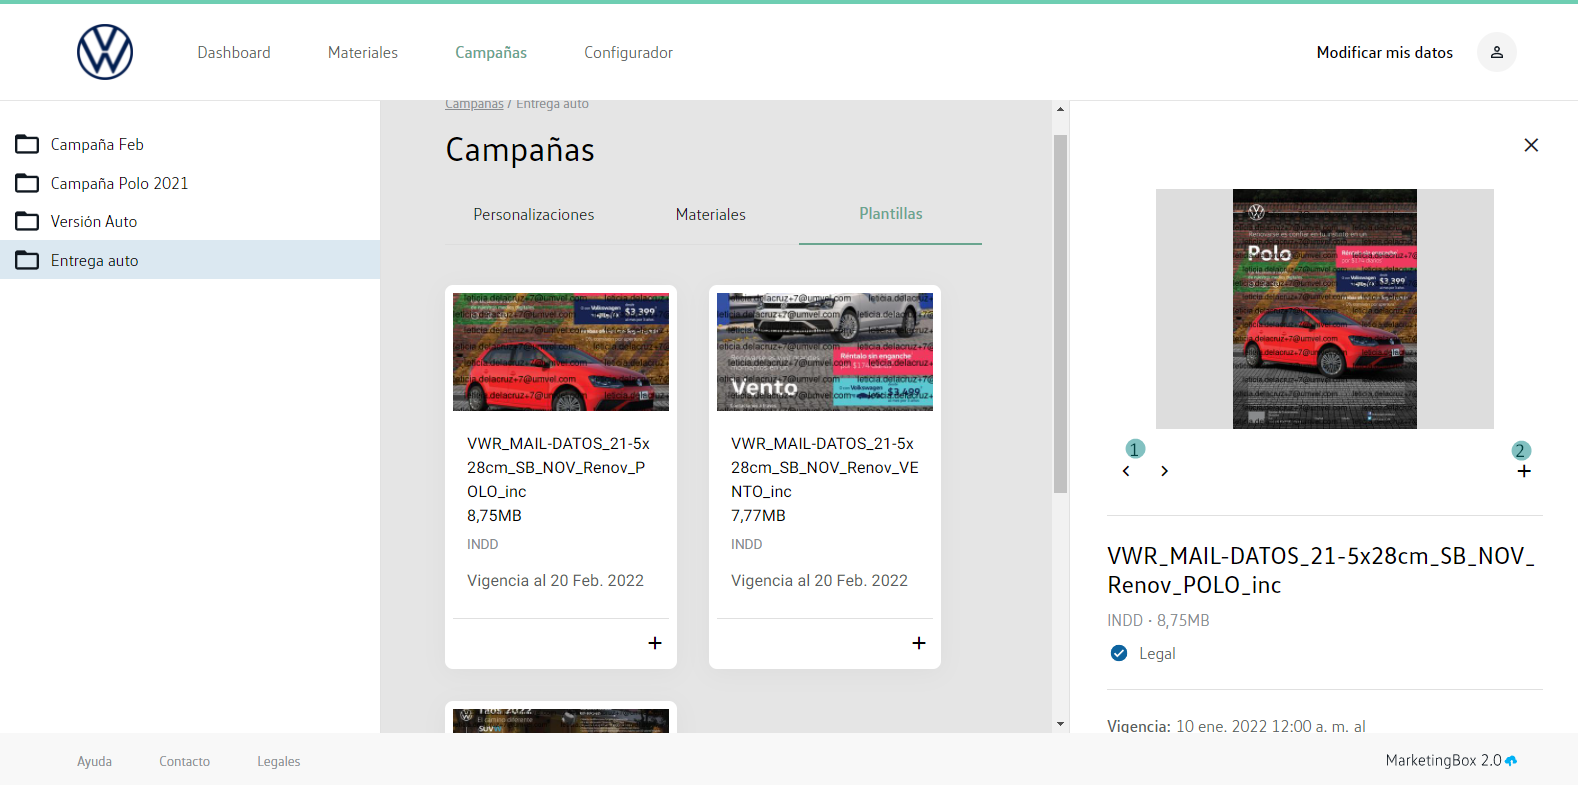Screen dimensions: 1578x785
Task: Select the Versión Auto folder
Action: coord(190,221)
